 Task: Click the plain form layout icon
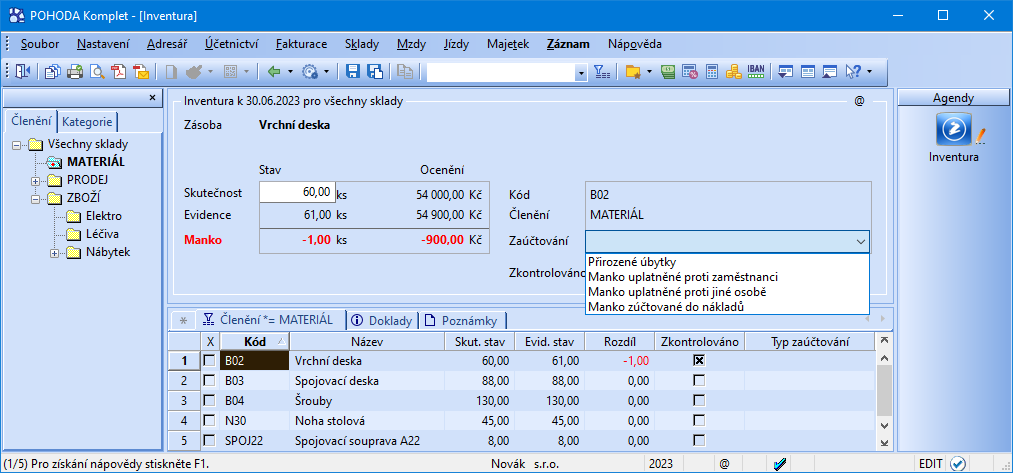pos(808,72)
